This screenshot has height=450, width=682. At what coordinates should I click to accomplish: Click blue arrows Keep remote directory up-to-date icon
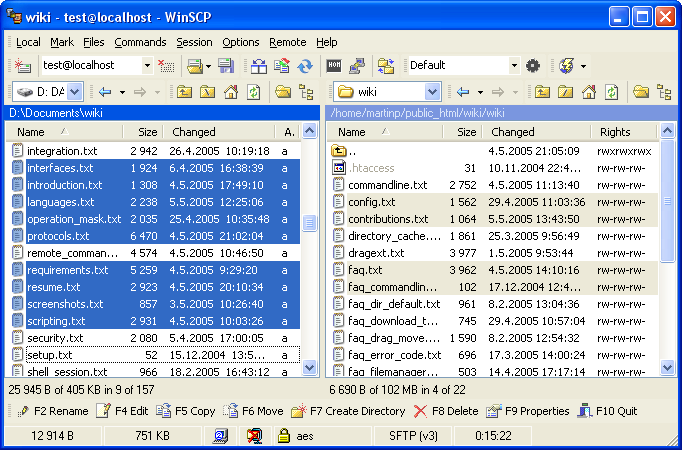click(305, 66)
